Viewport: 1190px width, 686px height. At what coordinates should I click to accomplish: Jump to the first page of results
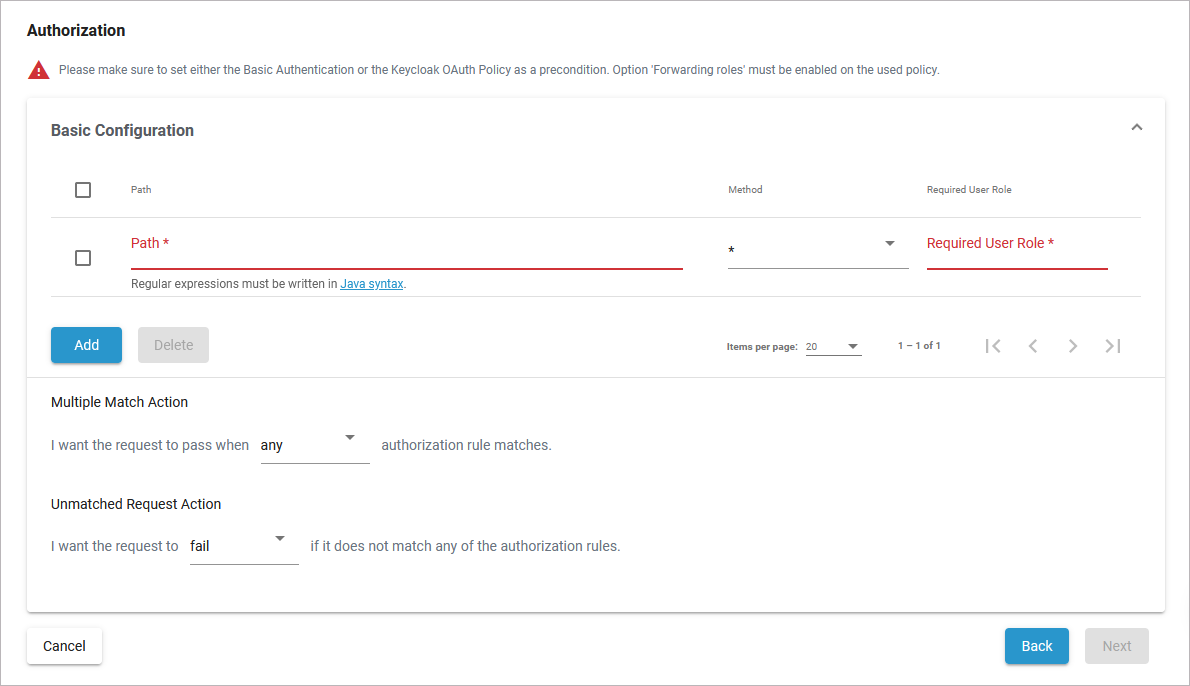tap(992, 345)
